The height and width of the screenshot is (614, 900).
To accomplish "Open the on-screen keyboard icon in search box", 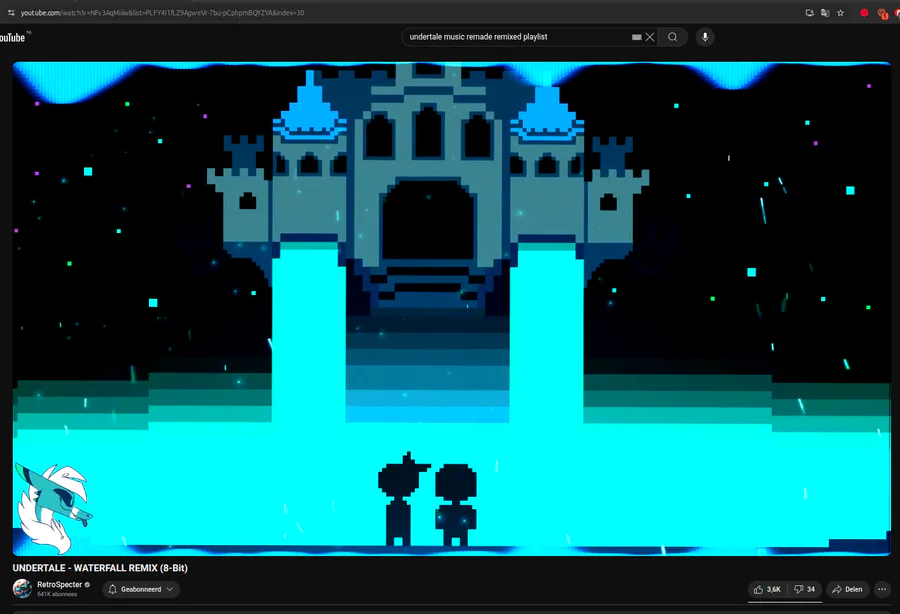I will (637, 37).
